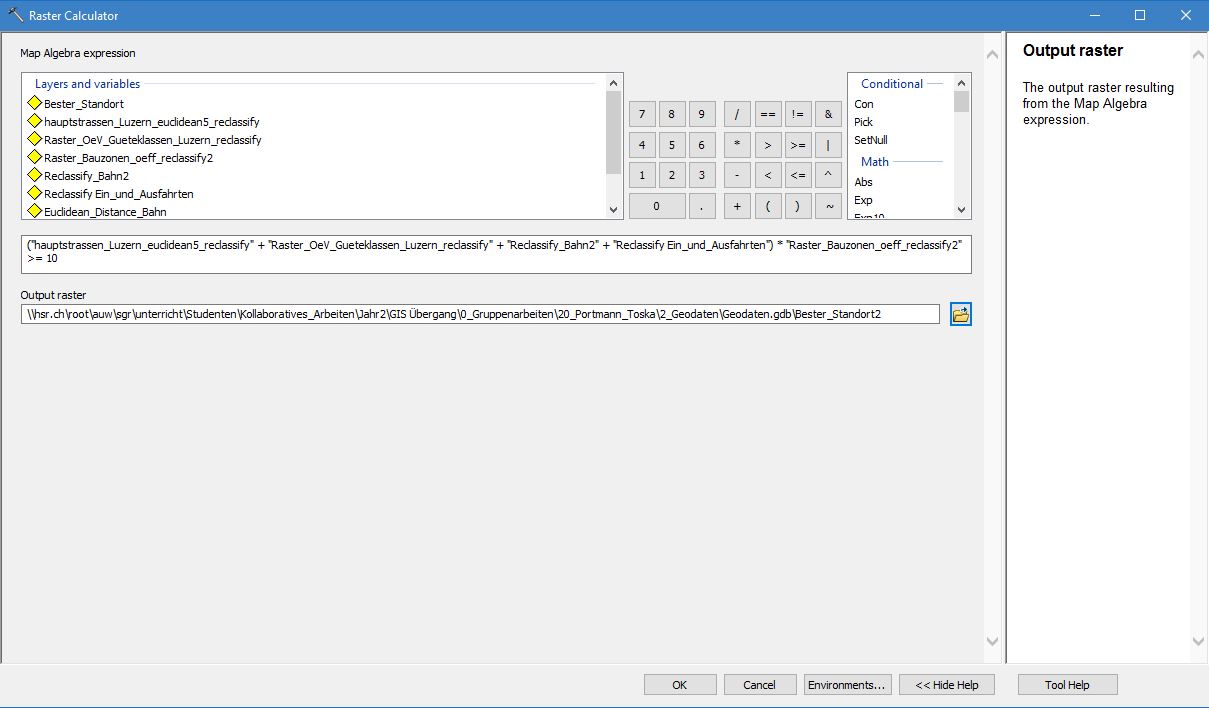This screenshot has width=1209, height=708.
Task: Insert the Boolean AND (&) operator
Action: click(x=828, y=114)
